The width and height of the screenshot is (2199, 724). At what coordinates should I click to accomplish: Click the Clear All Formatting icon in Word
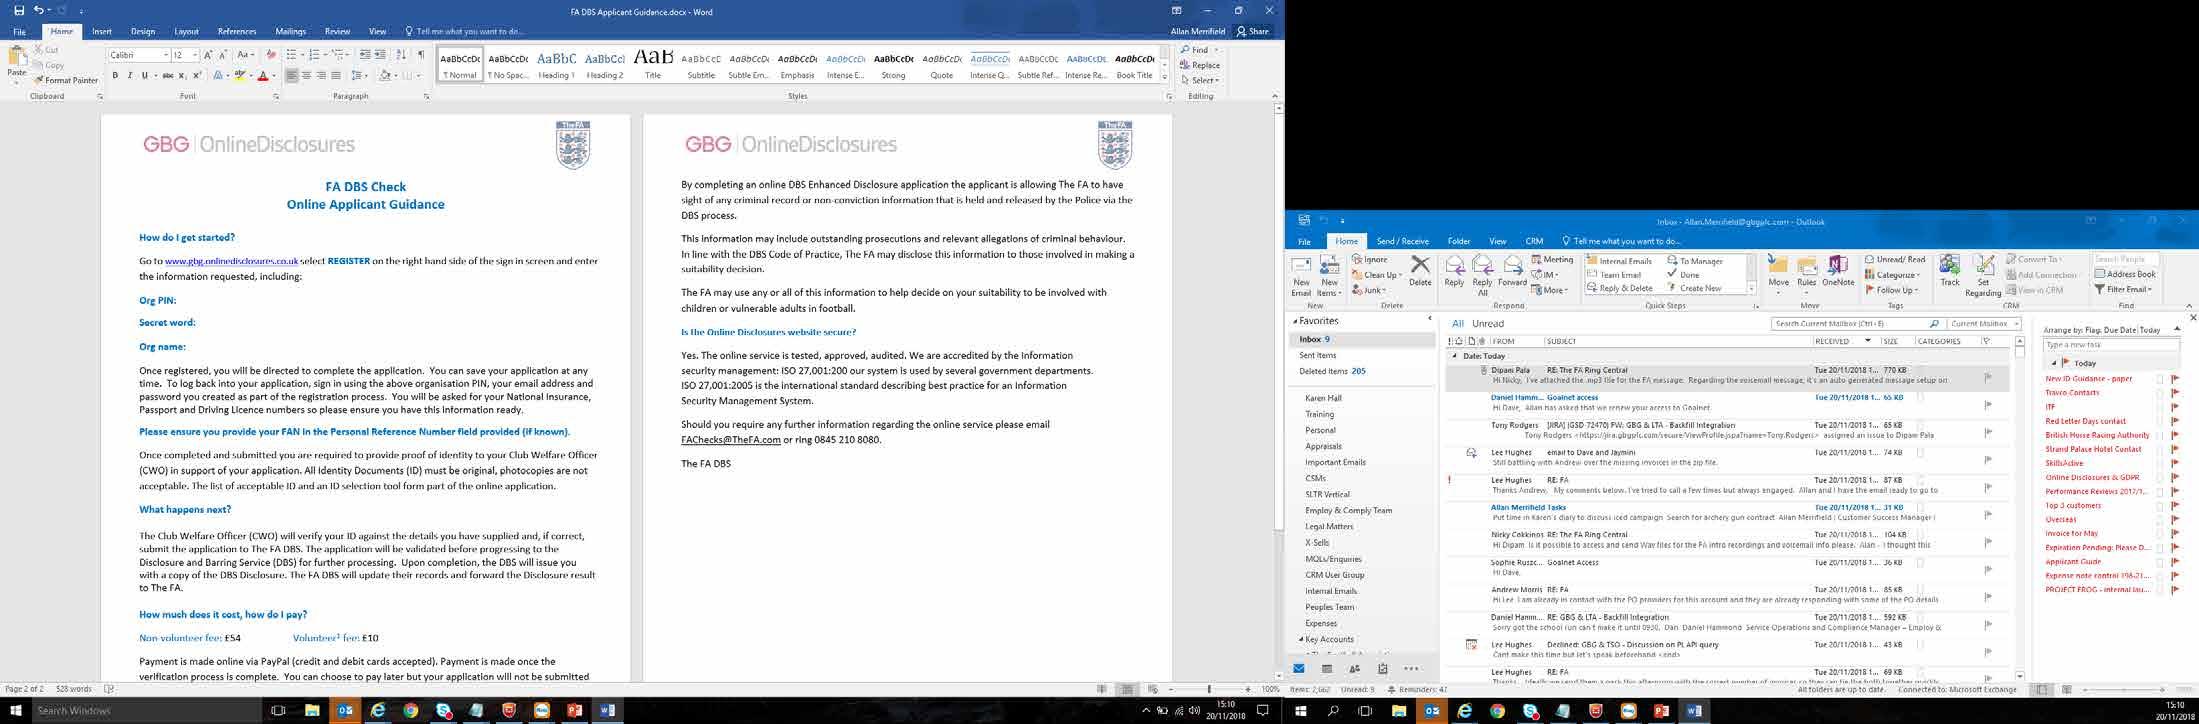click(x=271, y=55)
